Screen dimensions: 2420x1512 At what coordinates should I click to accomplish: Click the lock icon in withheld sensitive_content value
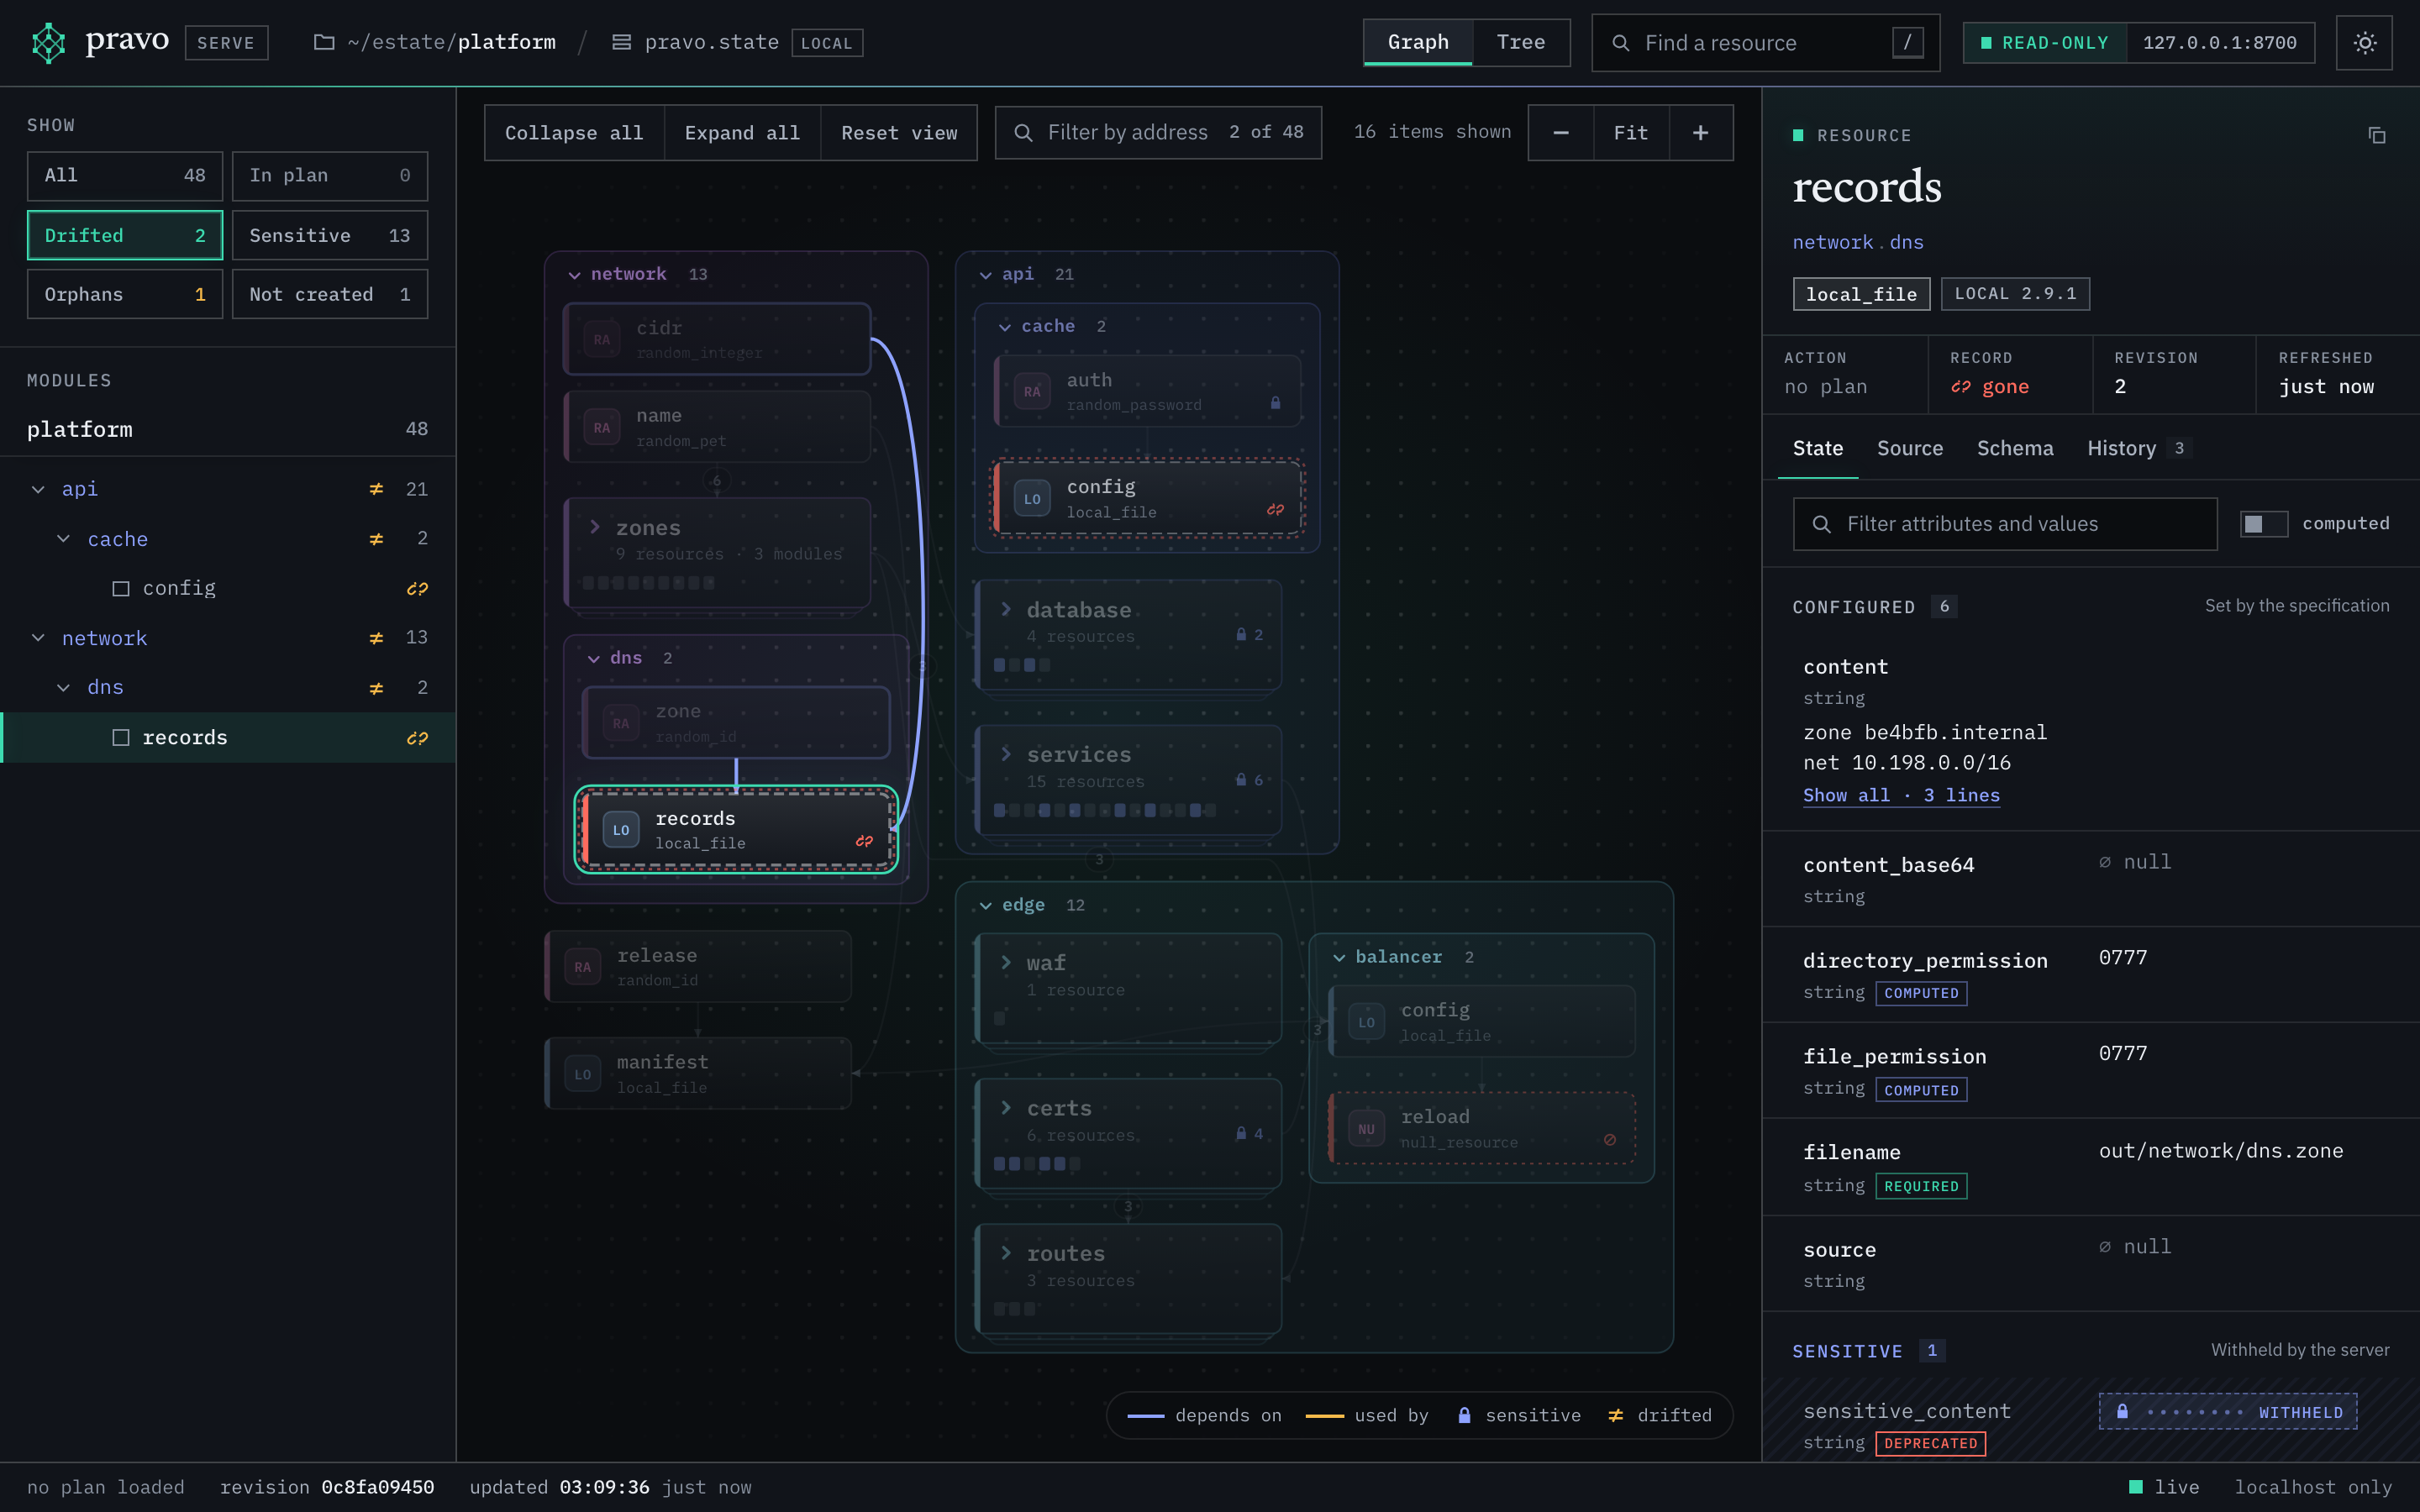coord(2122,1411)
